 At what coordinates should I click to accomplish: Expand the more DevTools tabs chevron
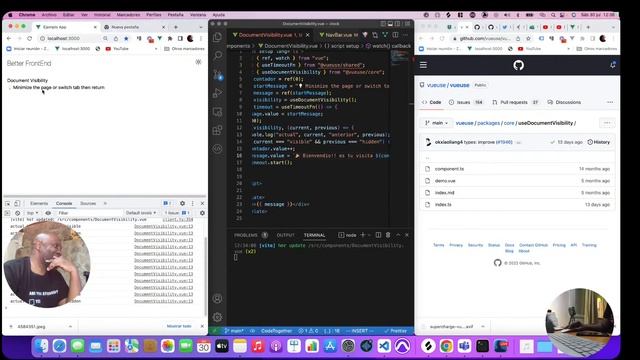point(105,203)
